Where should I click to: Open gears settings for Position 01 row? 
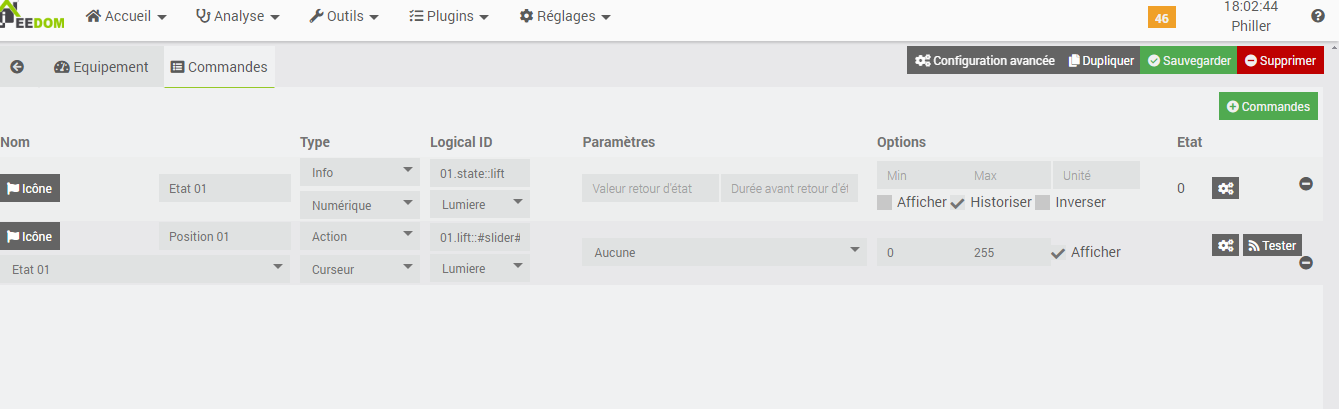click(x=1225, y=245)
